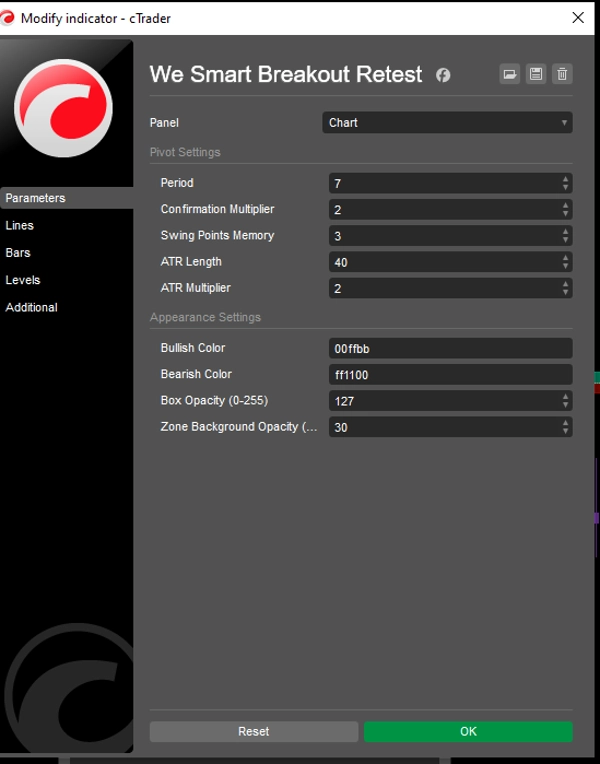This screenshot has height=764, width=600.
Task: Click the Bullish Color field showing 00ffbb
Action: [x=449, y=348]
